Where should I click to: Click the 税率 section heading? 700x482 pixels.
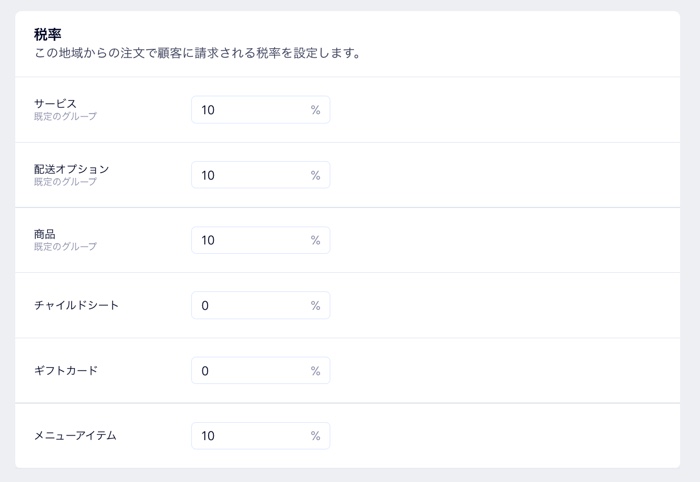(48, 34)
